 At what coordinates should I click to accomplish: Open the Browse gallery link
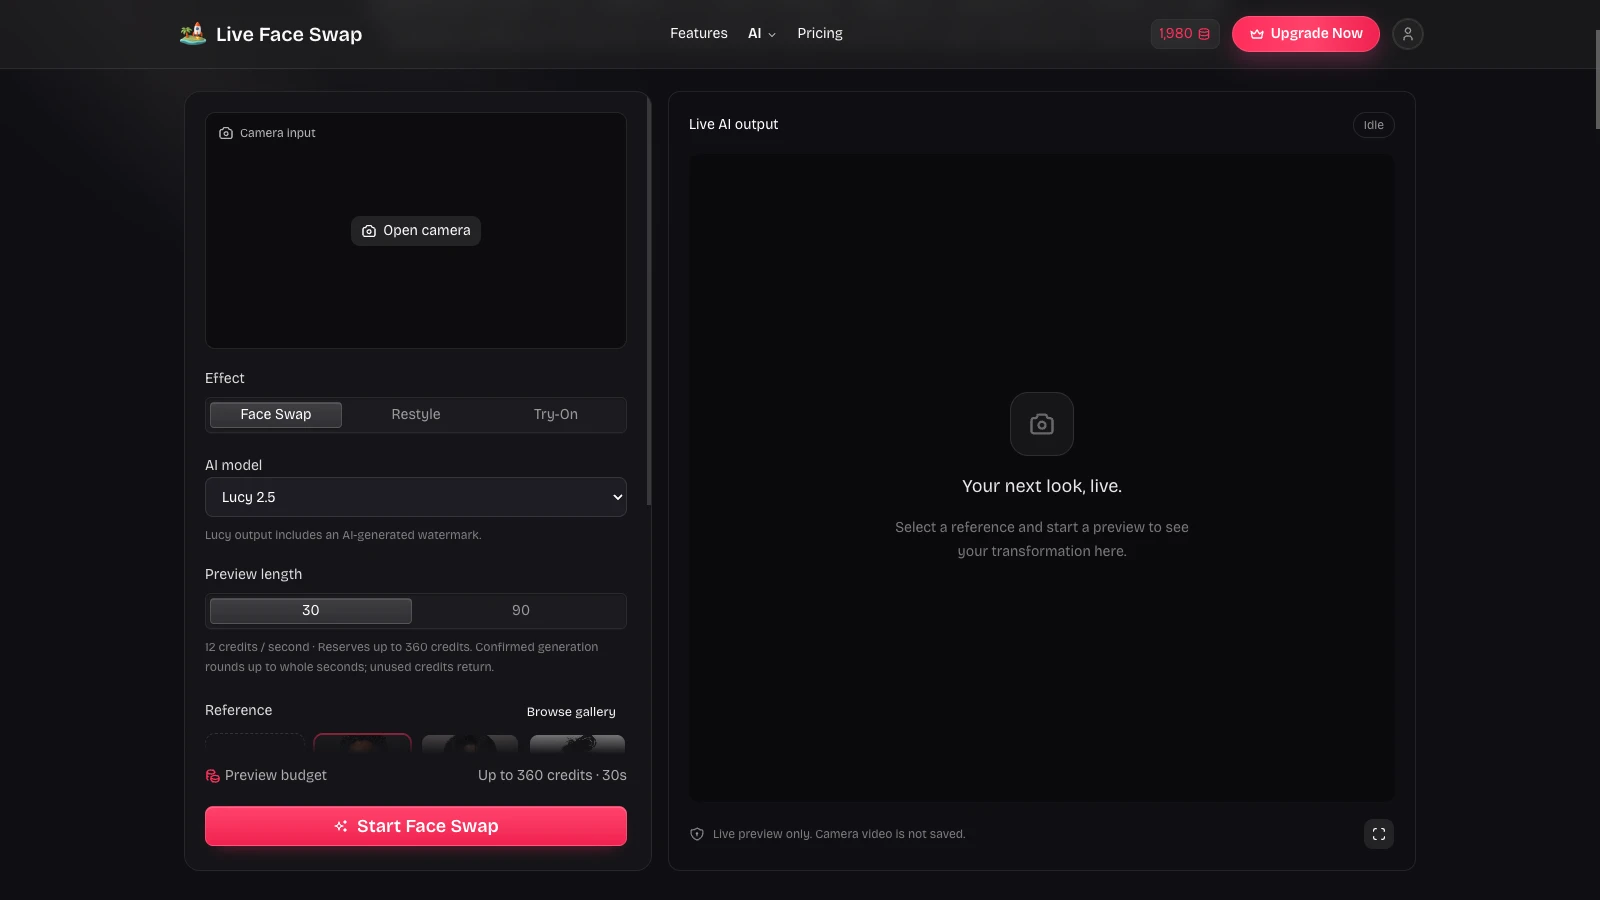click(571, 712)
